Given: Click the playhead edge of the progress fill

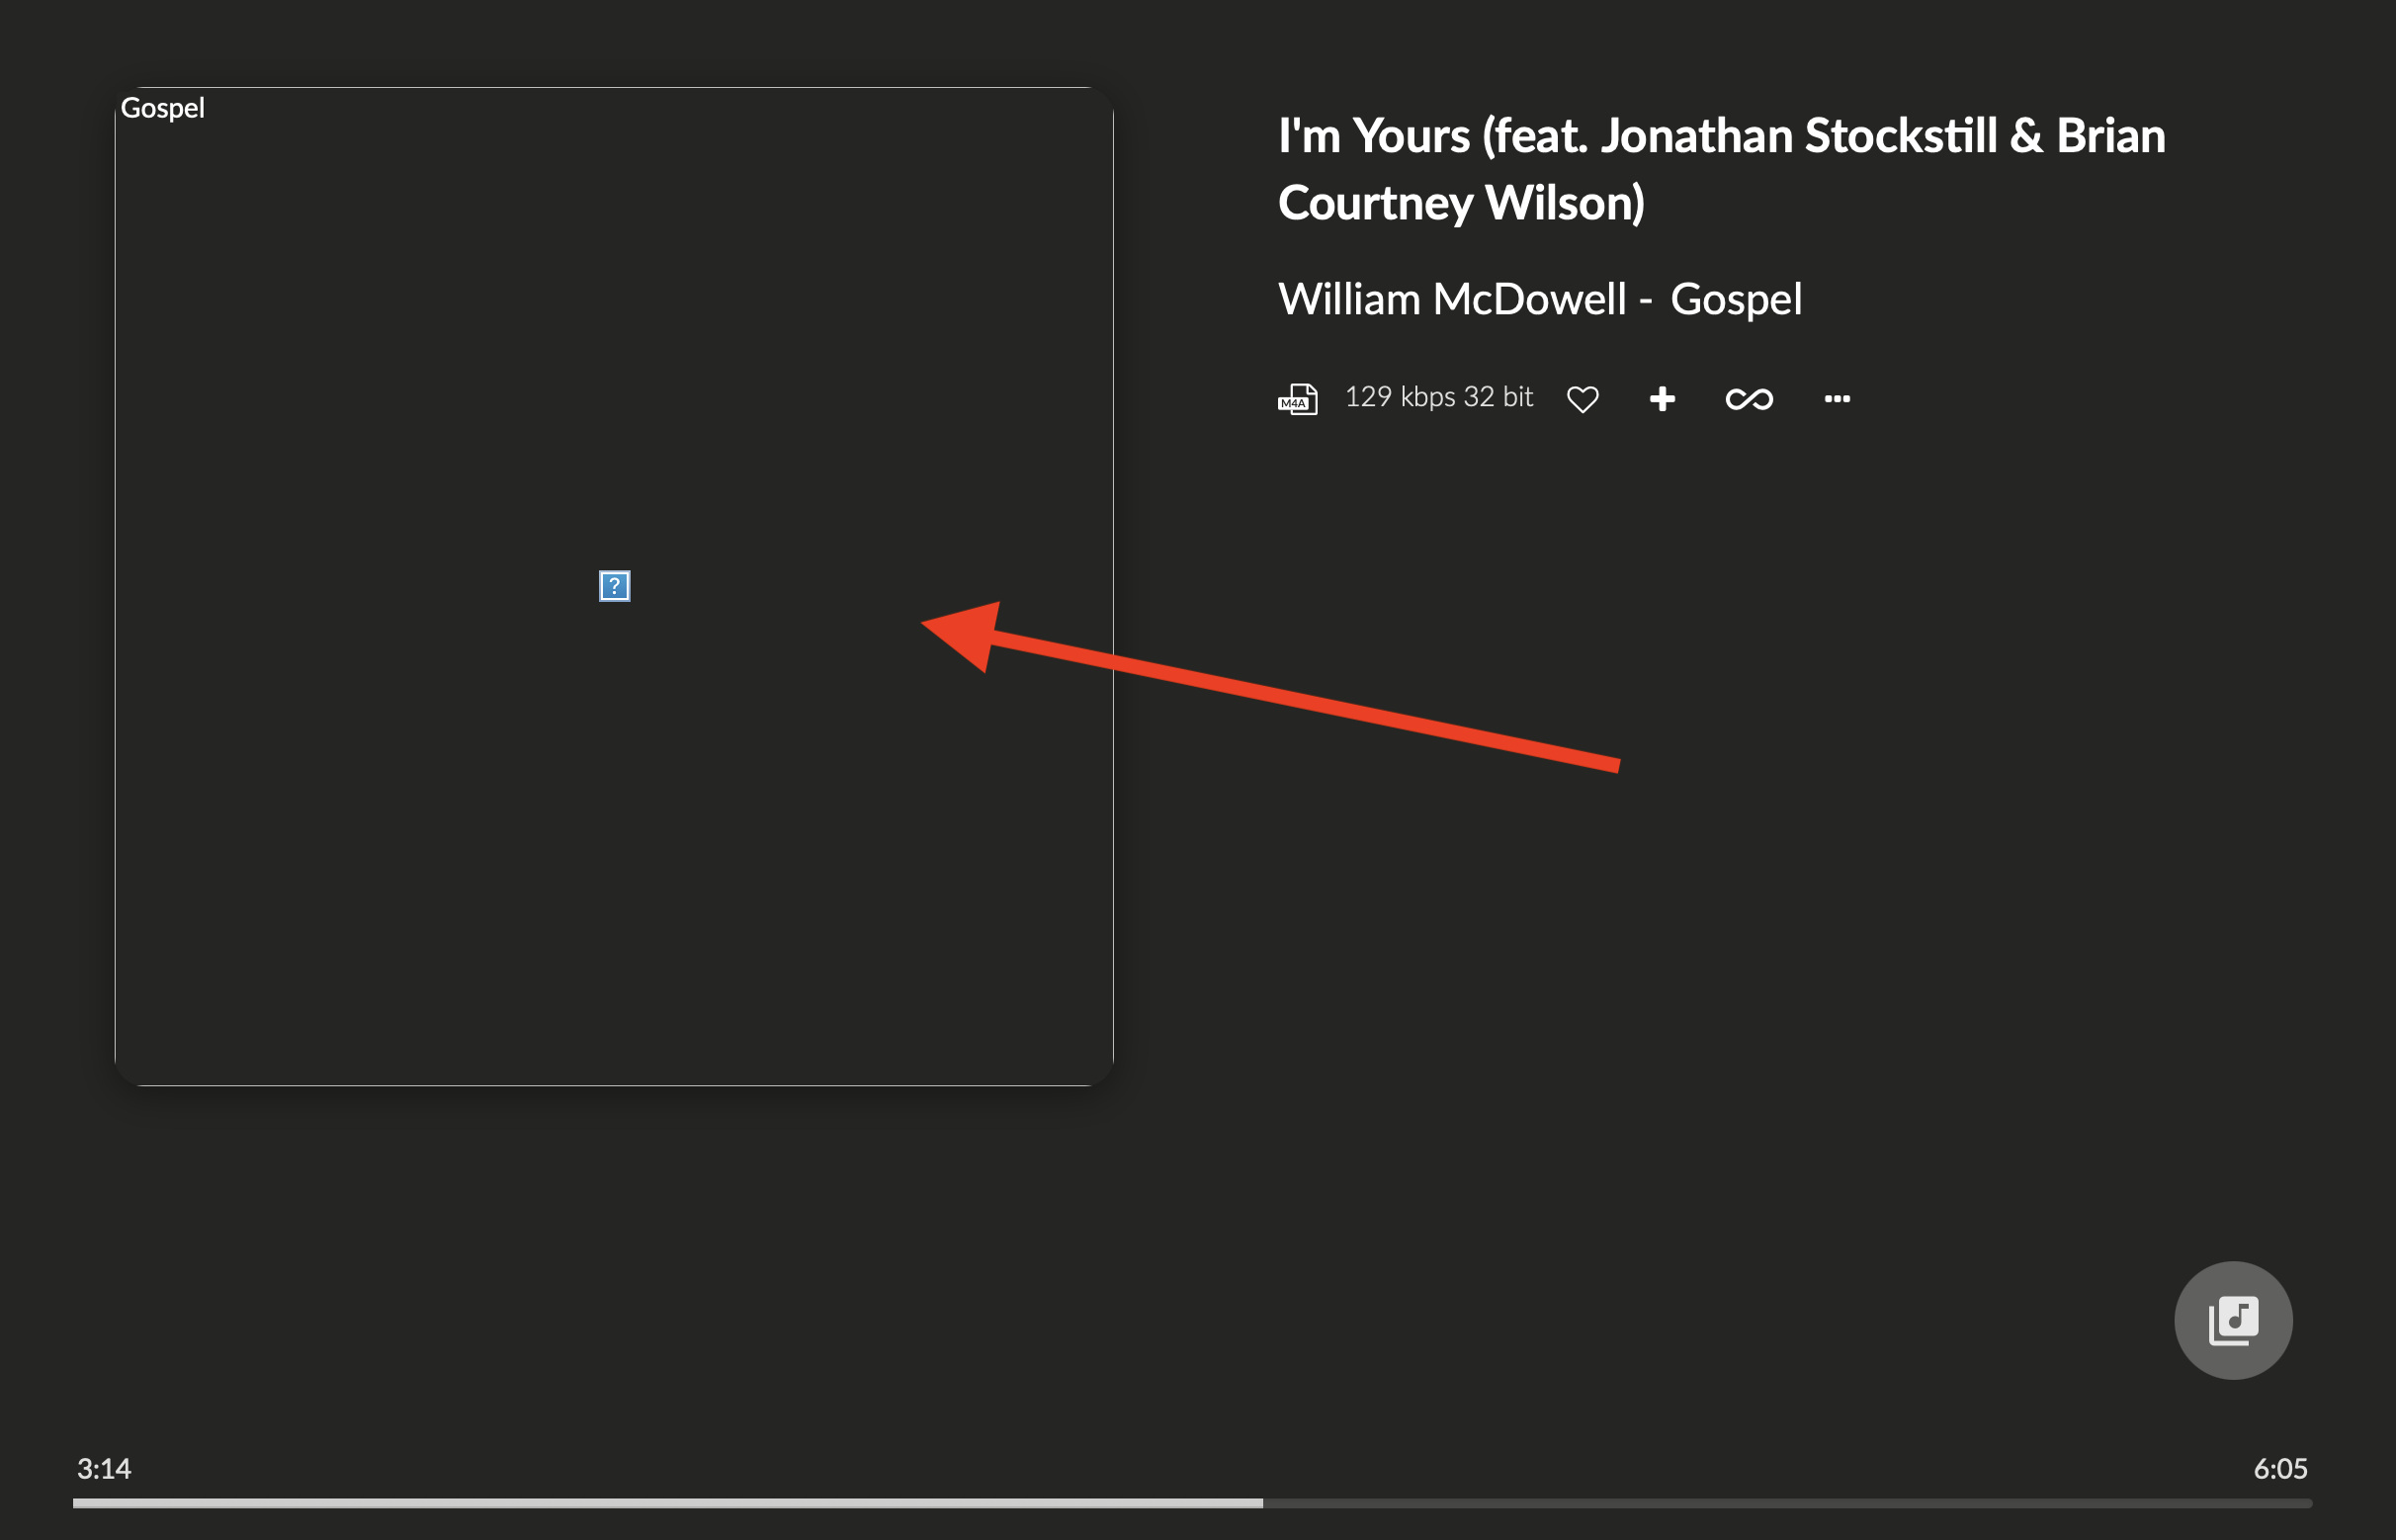Looking at the screenshot, I should (x=1261, y=1503).
